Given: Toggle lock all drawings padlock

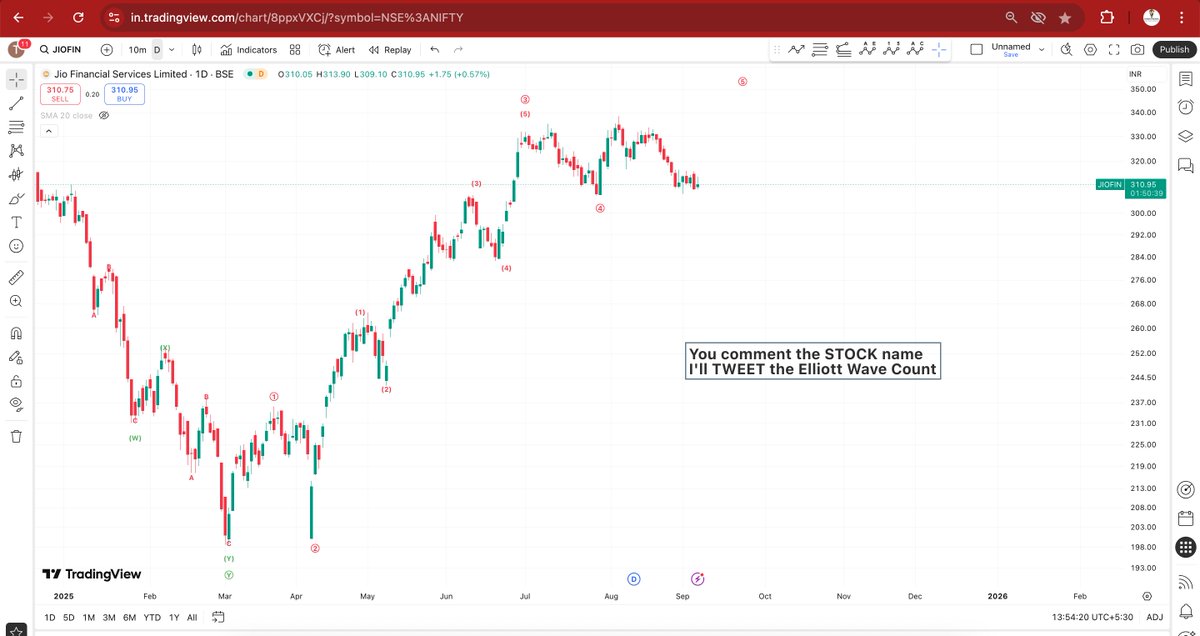Looking at the screenshot, I should pyautogui.click(x=16, y=381).
